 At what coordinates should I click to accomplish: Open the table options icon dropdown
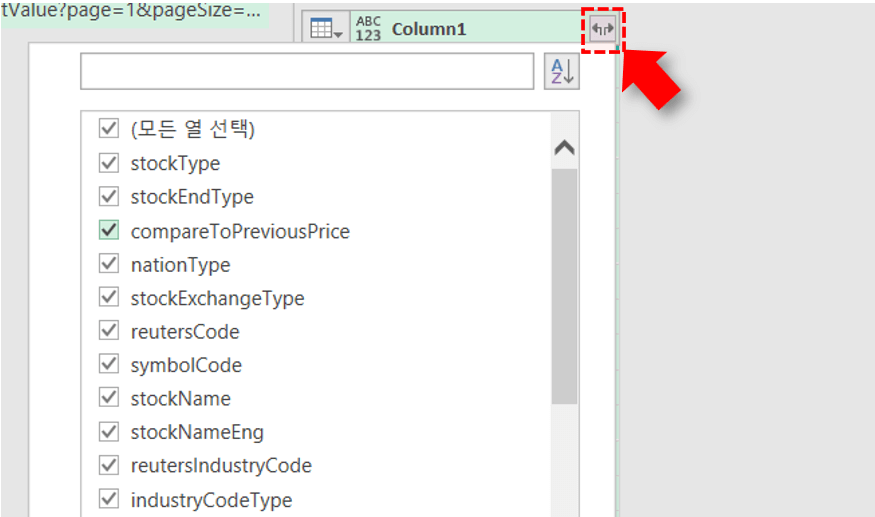pyautogui.click(x=326, y=29)
